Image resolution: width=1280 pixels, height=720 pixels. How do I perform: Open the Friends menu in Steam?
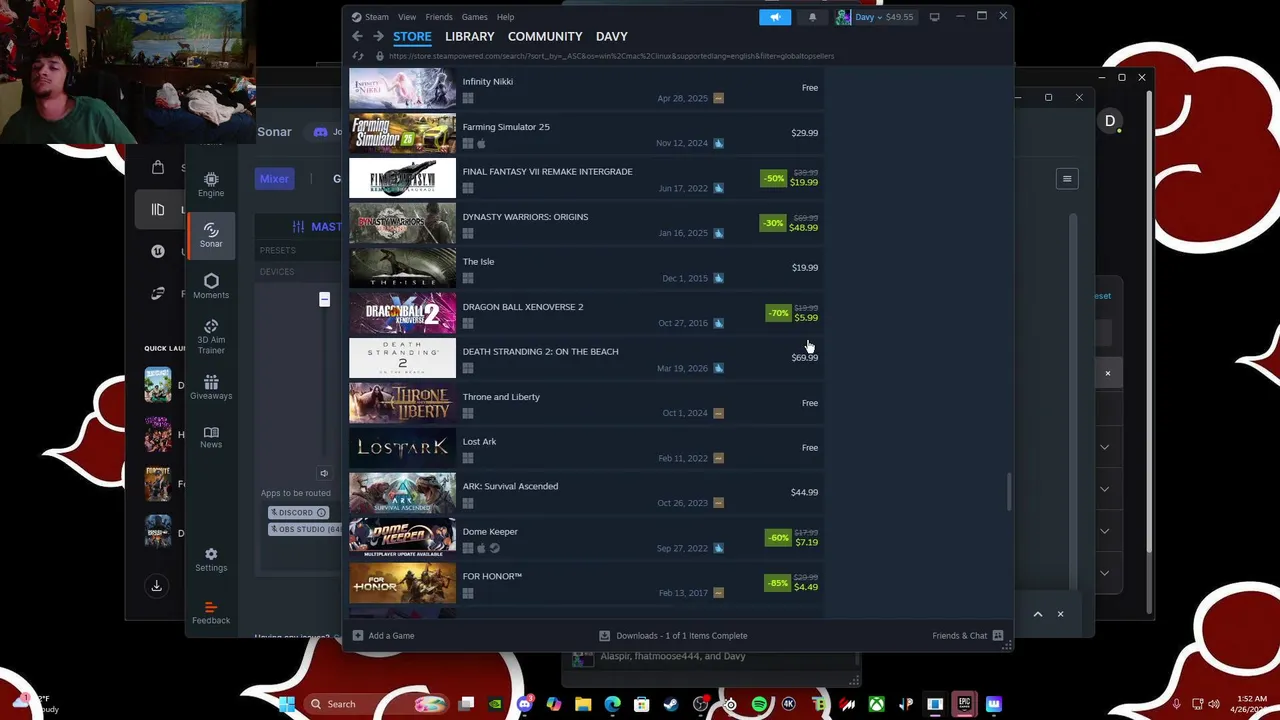pos(439,17)
